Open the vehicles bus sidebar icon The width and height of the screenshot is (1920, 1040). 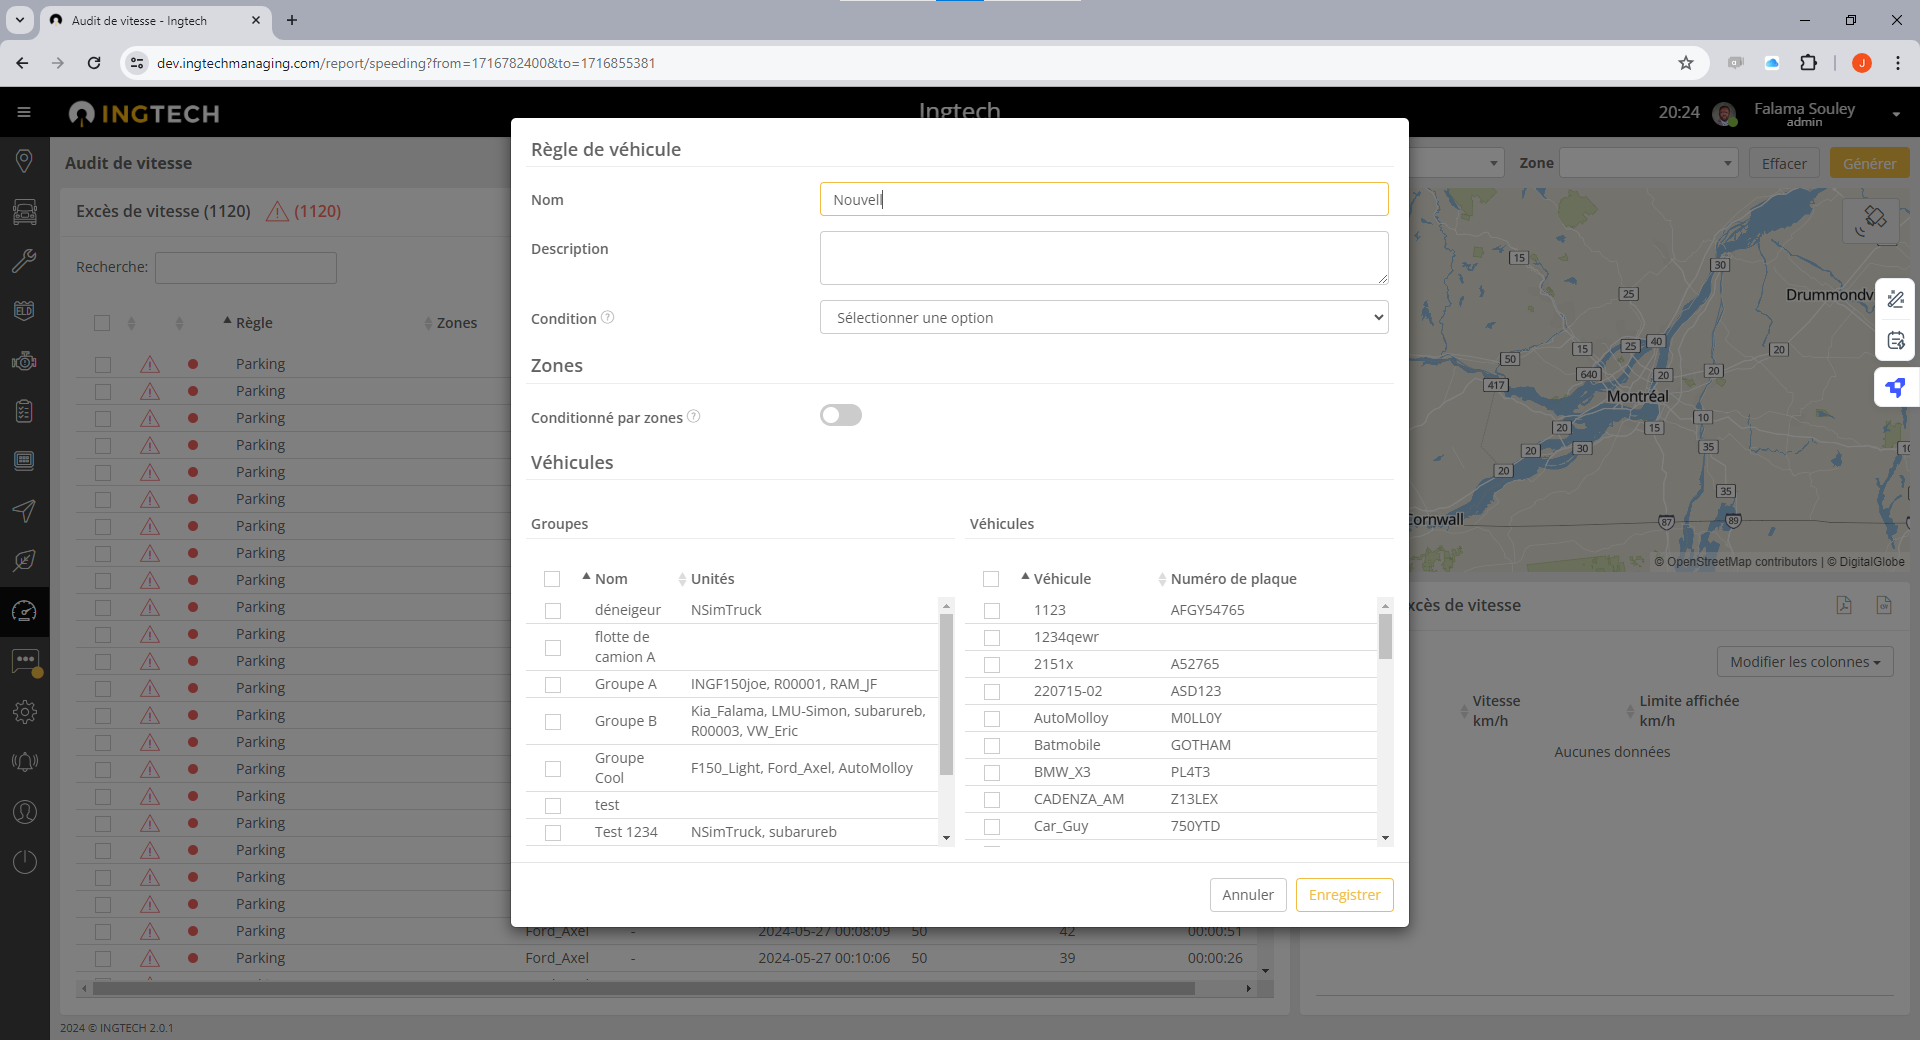click(x=24, y=211)
